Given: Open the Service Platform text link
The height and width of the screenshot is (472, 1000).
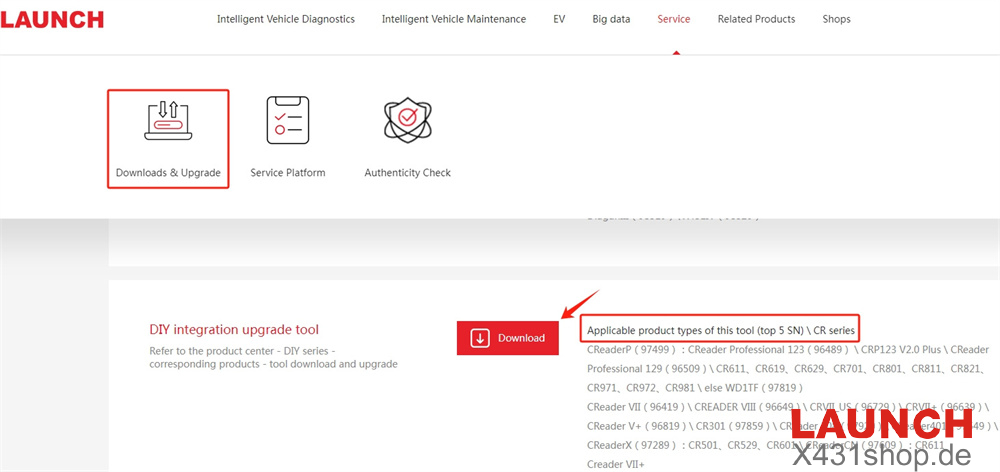Looking at the screenshot, I should [x=287, y=172].
